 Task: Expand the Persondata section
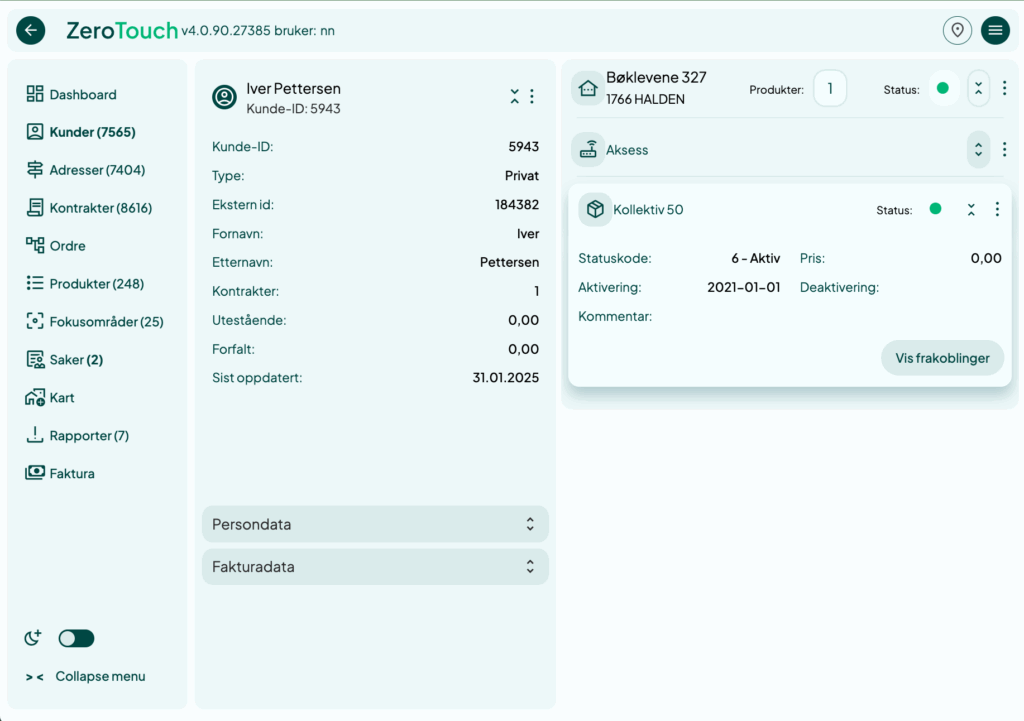(x=375, y=524)
